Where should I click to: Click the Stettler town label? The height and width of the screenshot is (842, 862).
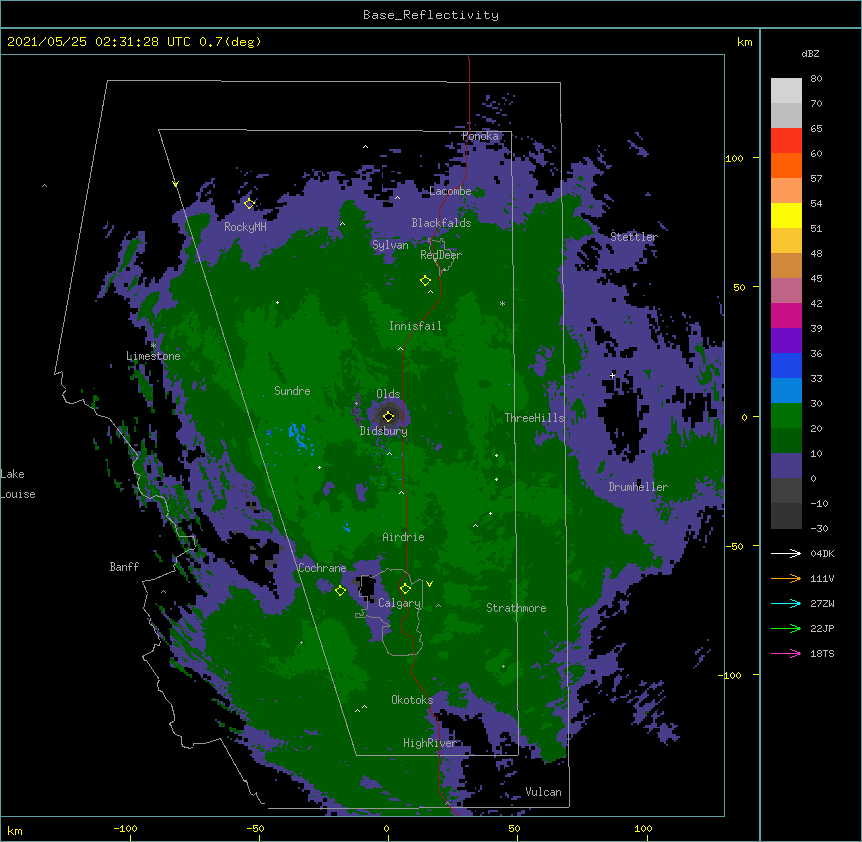[634, 237]
